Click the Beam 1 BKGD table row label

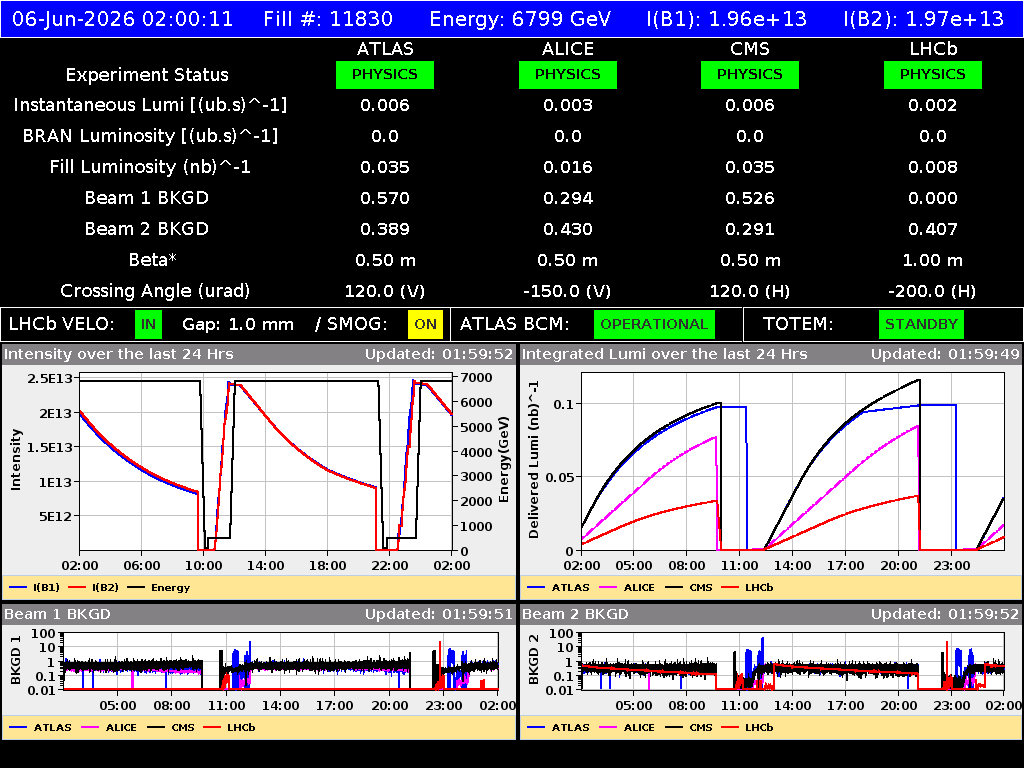pyautogui.click(x=147, y=198)
